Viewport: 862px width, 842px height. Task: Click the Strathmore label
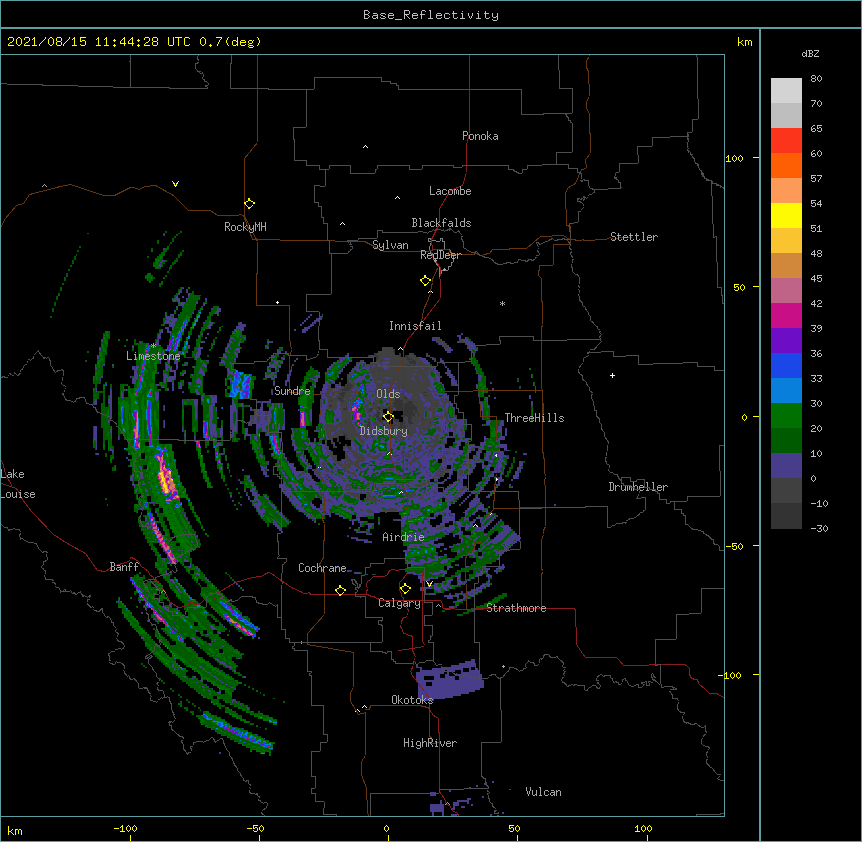(516, 608)
